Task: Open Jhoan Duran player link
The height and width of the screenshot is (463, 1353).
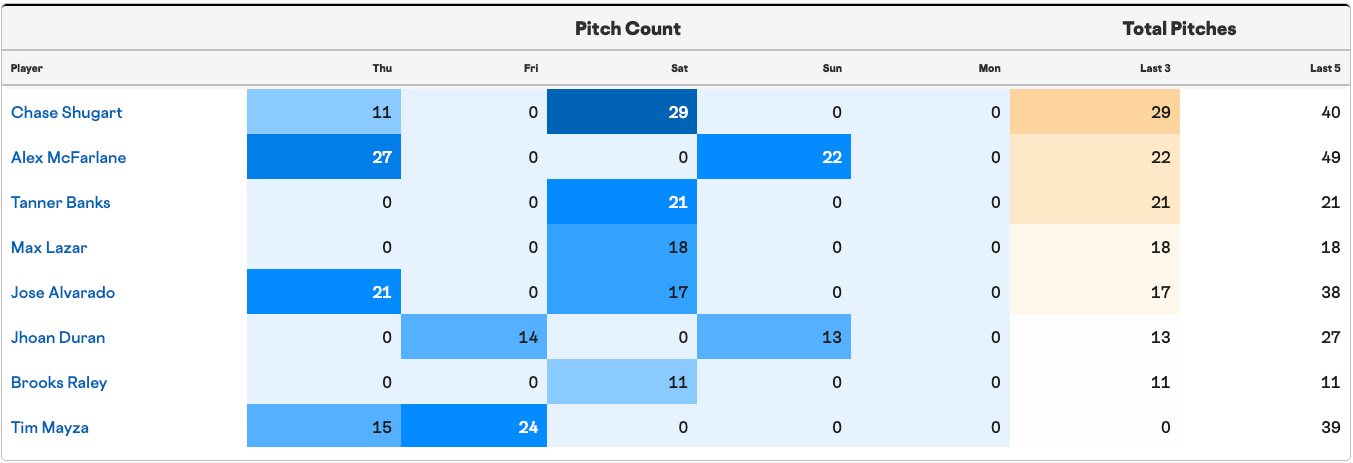Action: (58, 337)
